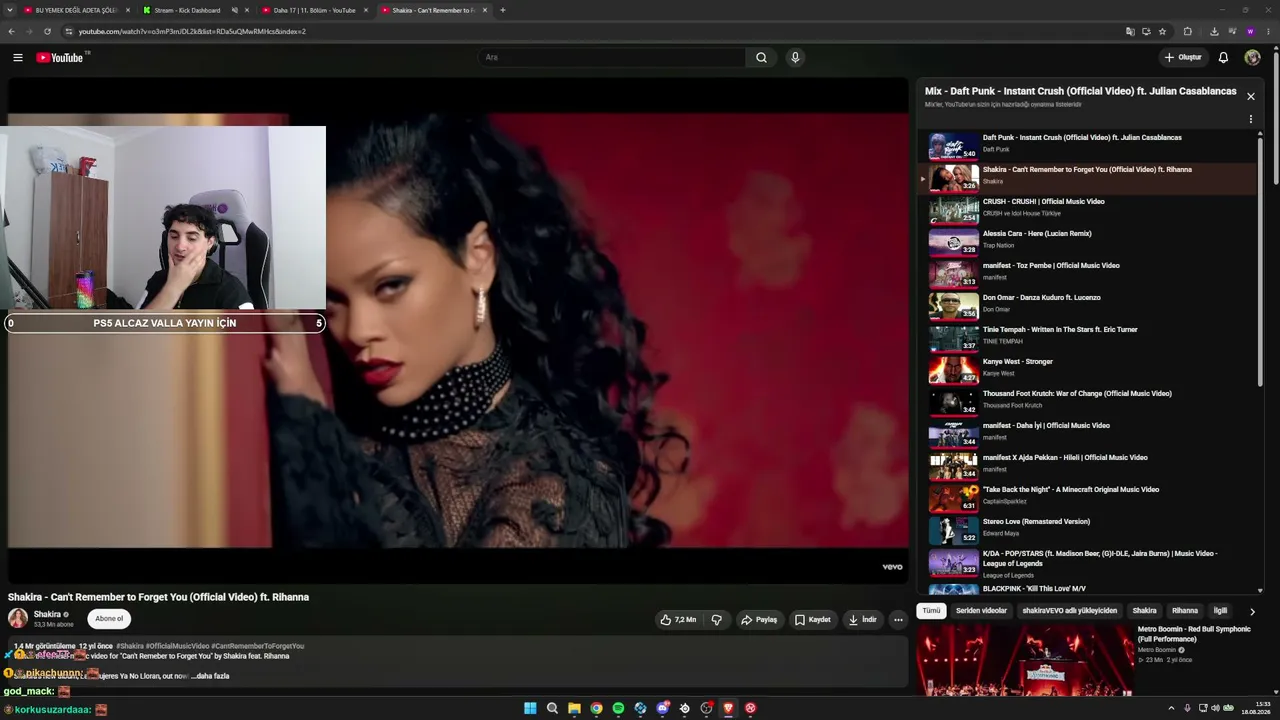Open the browser downloads icon
The height and width of the screenshot is (720, 1280).
(x=1214, y=31)
